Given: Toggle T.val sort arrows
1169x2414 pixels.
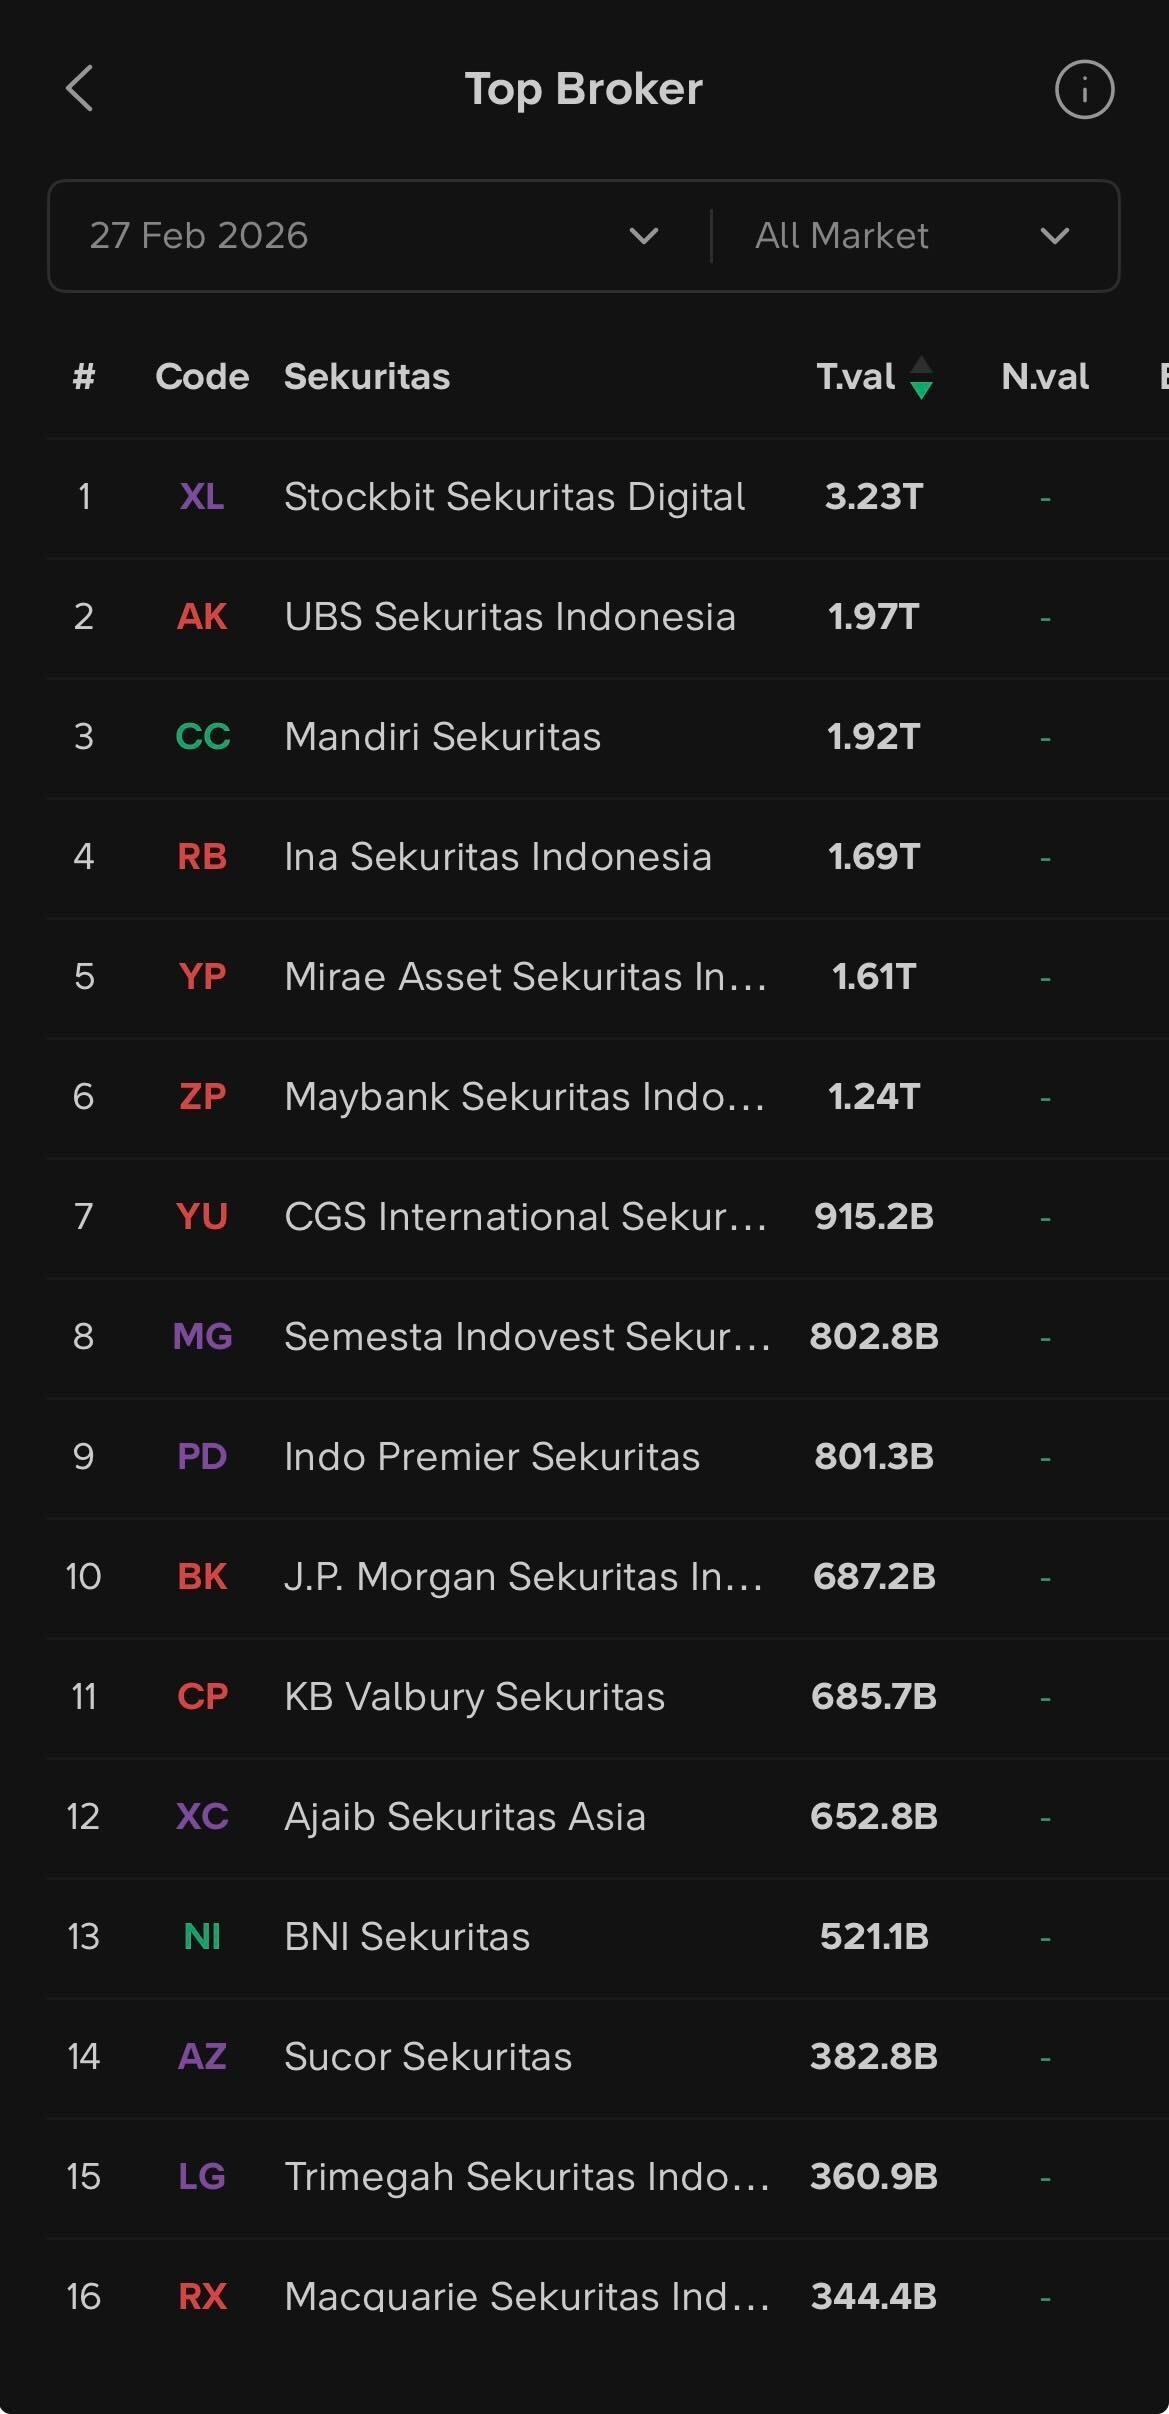Looking at the screenshot, I should (x=921, y=377).
